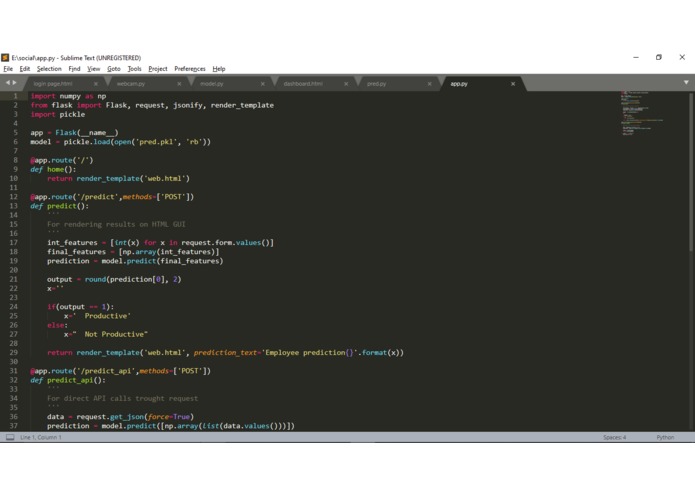Click line number 1 in gutter

coord(16,96)
